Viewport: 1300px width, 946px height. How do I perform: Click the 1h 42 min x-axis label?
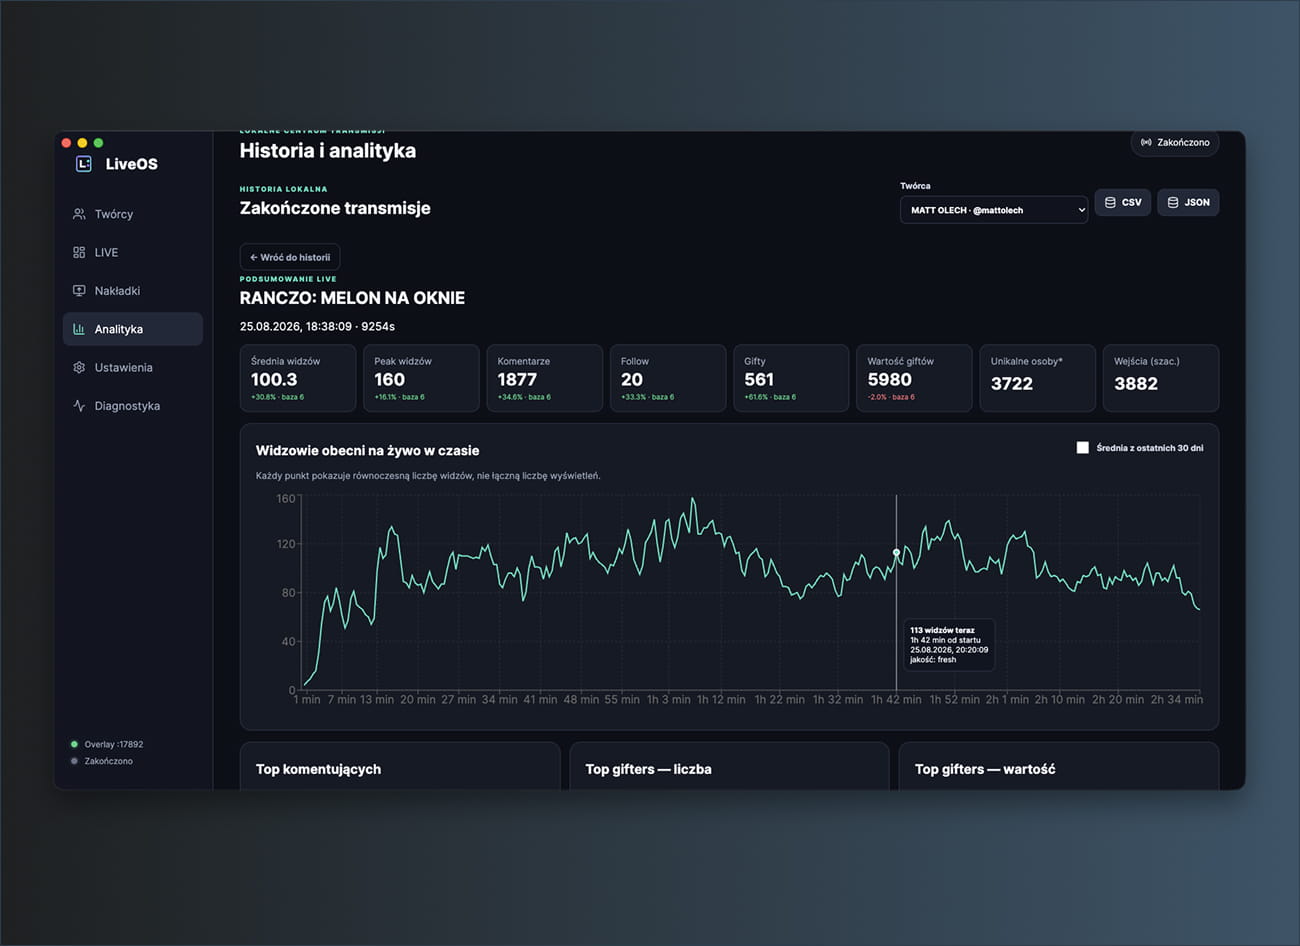coord(896,700)
